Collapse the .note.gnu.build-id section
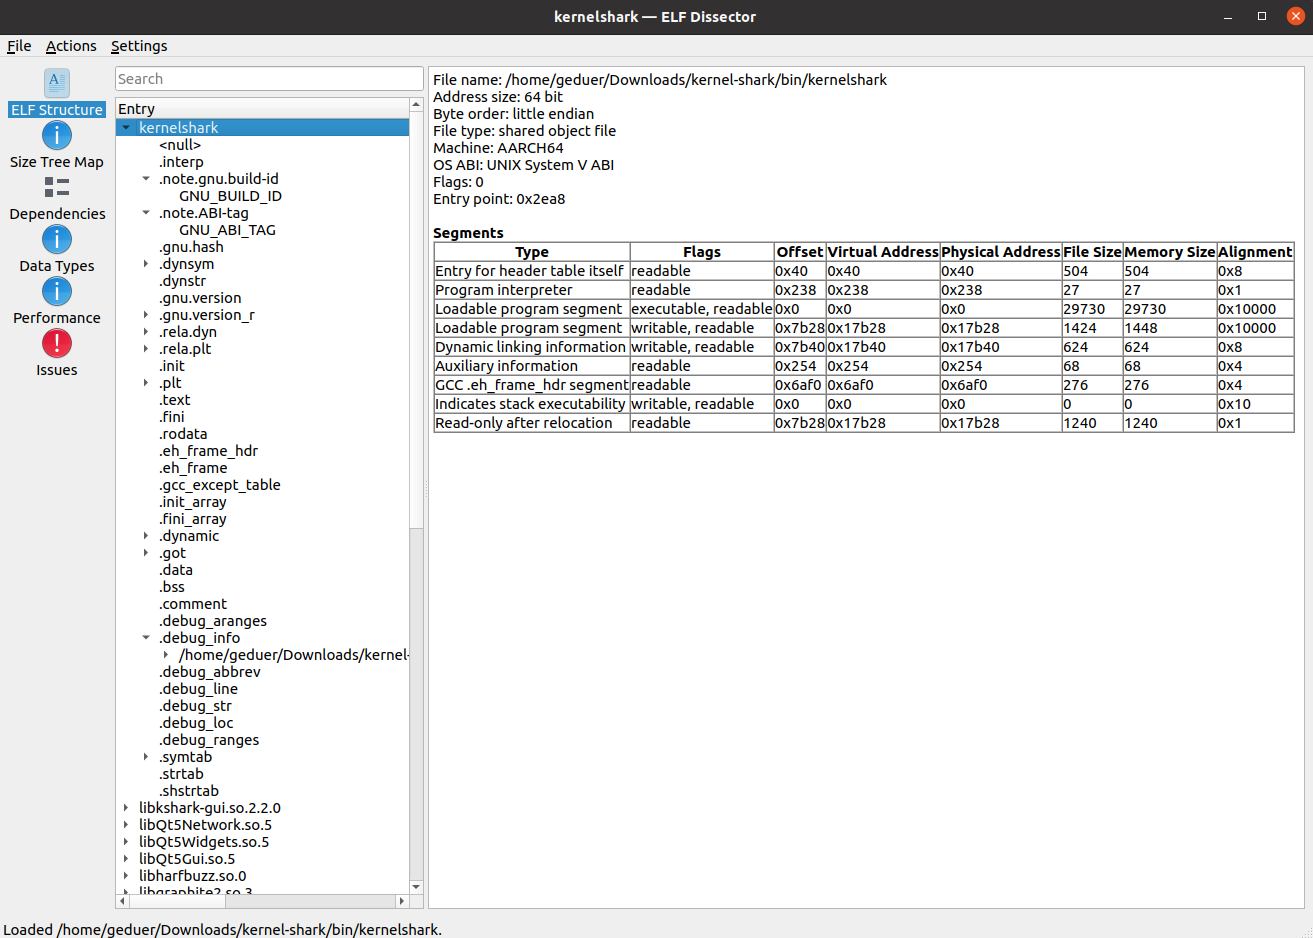 coord(146,179)
